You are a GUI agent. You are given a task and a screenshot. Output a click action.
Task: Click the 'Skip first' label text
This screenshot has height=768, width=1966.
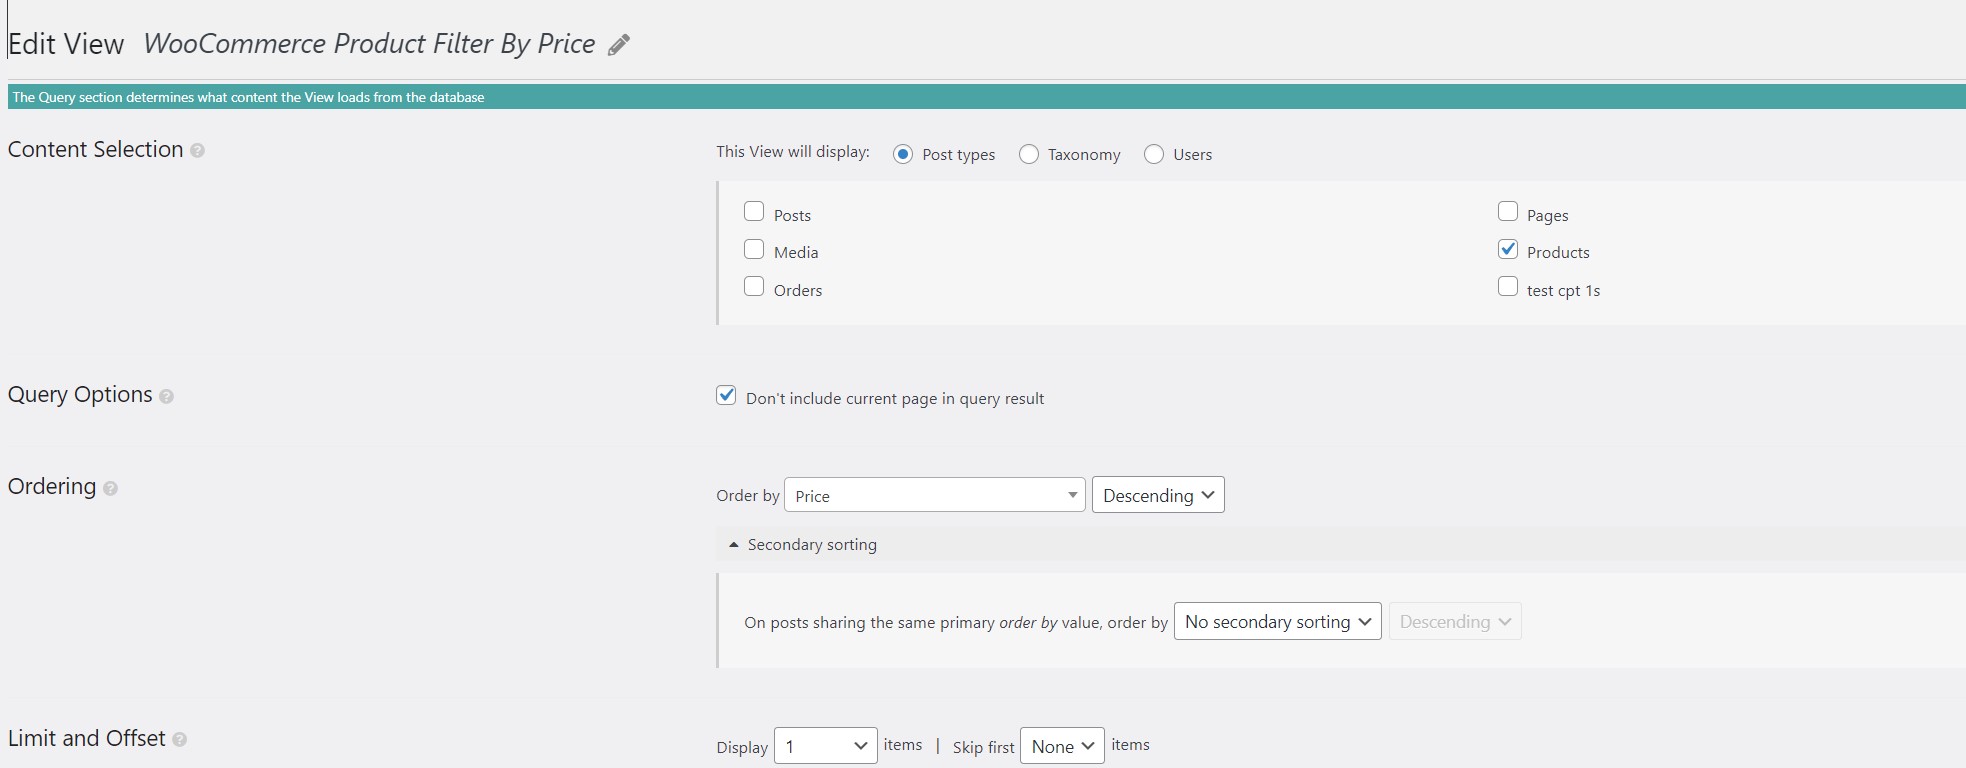point(983,747)
